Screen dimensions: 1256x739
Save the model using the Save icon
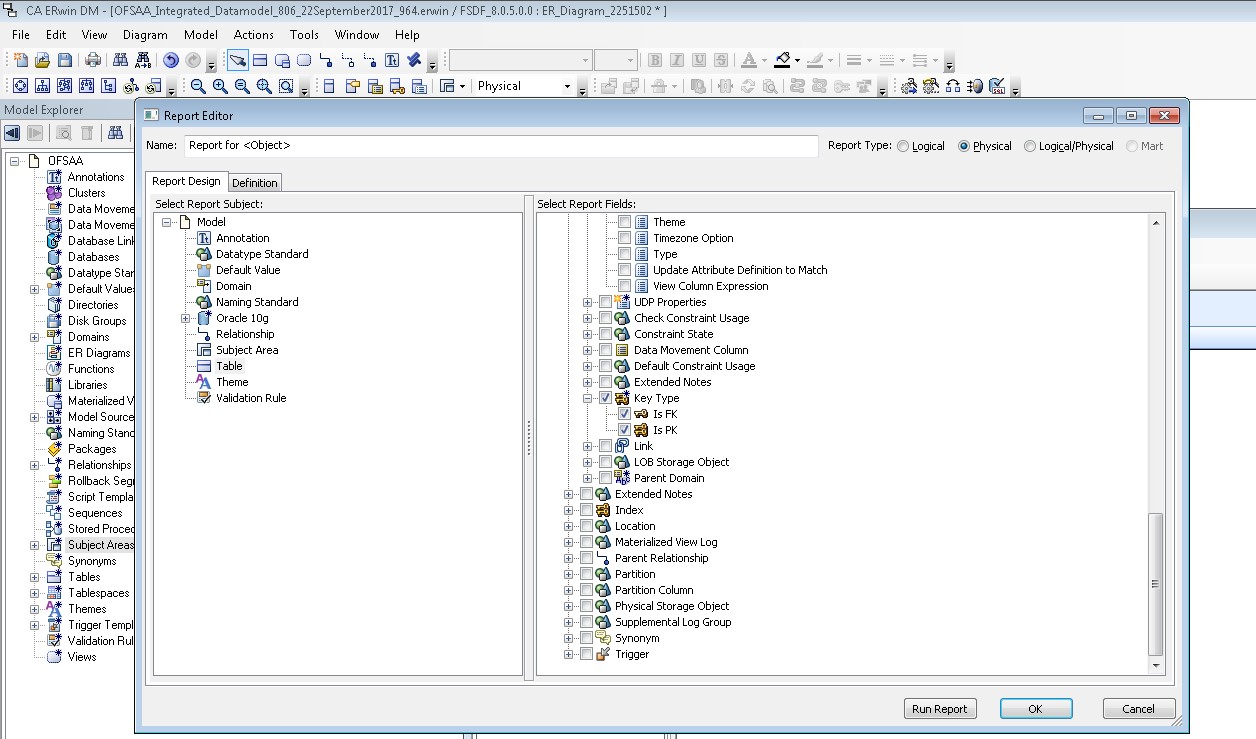[66, 60]
